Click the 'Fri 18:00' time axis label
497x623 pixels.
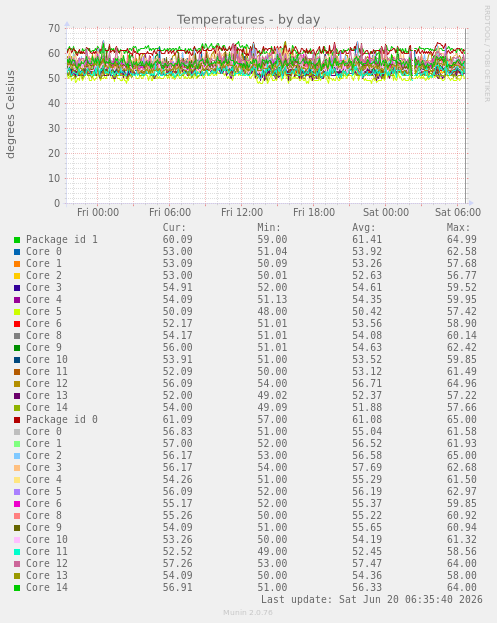click(x=314, y=213)
